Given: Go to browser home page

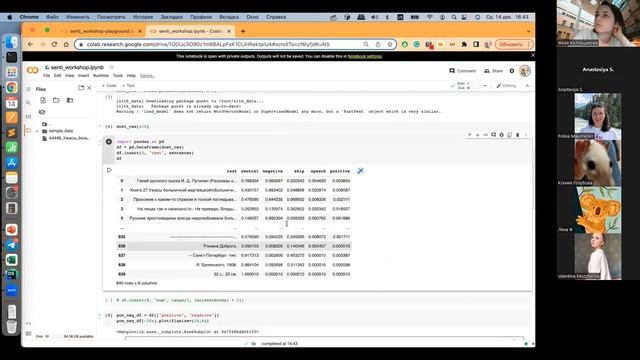Looking at the screenshot, I should [x=66, y=44].
